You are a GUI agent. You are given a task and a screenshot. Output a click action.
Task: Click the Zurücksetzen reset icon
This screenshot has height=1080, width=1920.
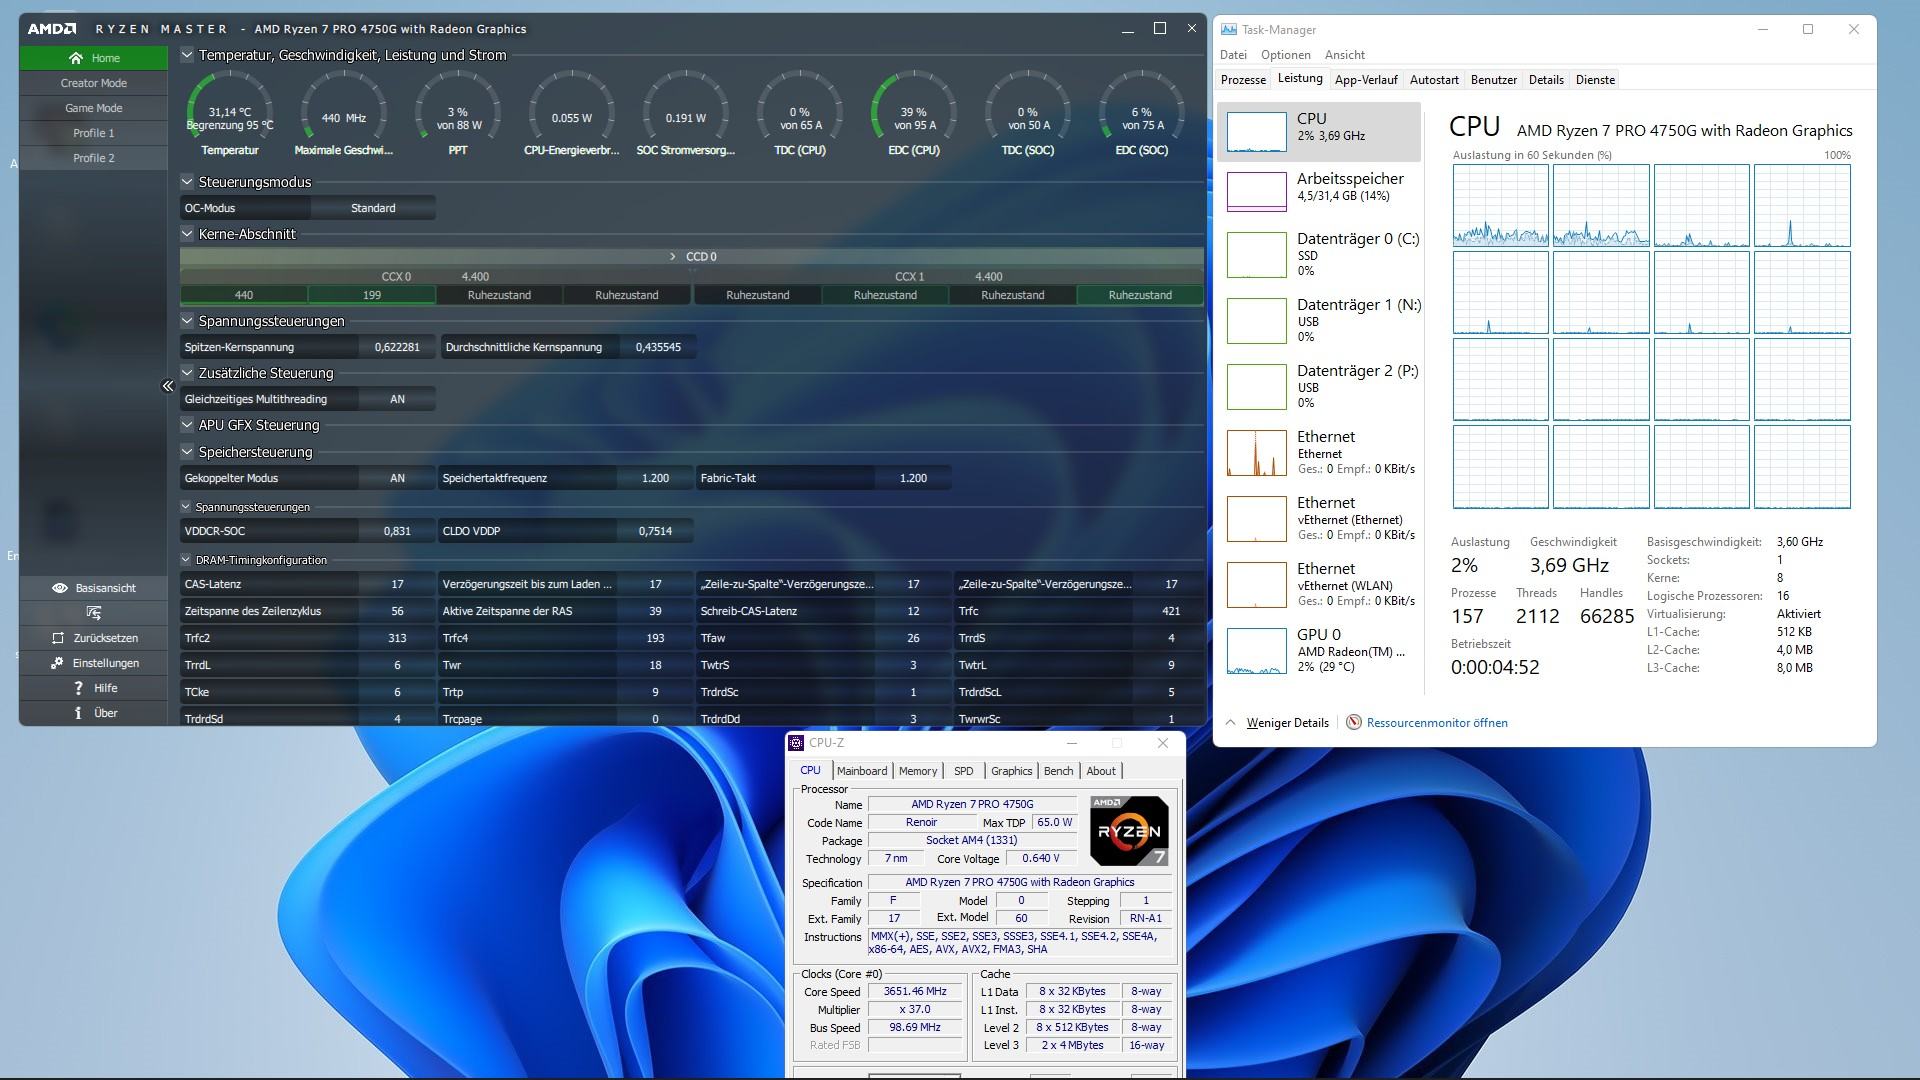[x=58, y=638]
